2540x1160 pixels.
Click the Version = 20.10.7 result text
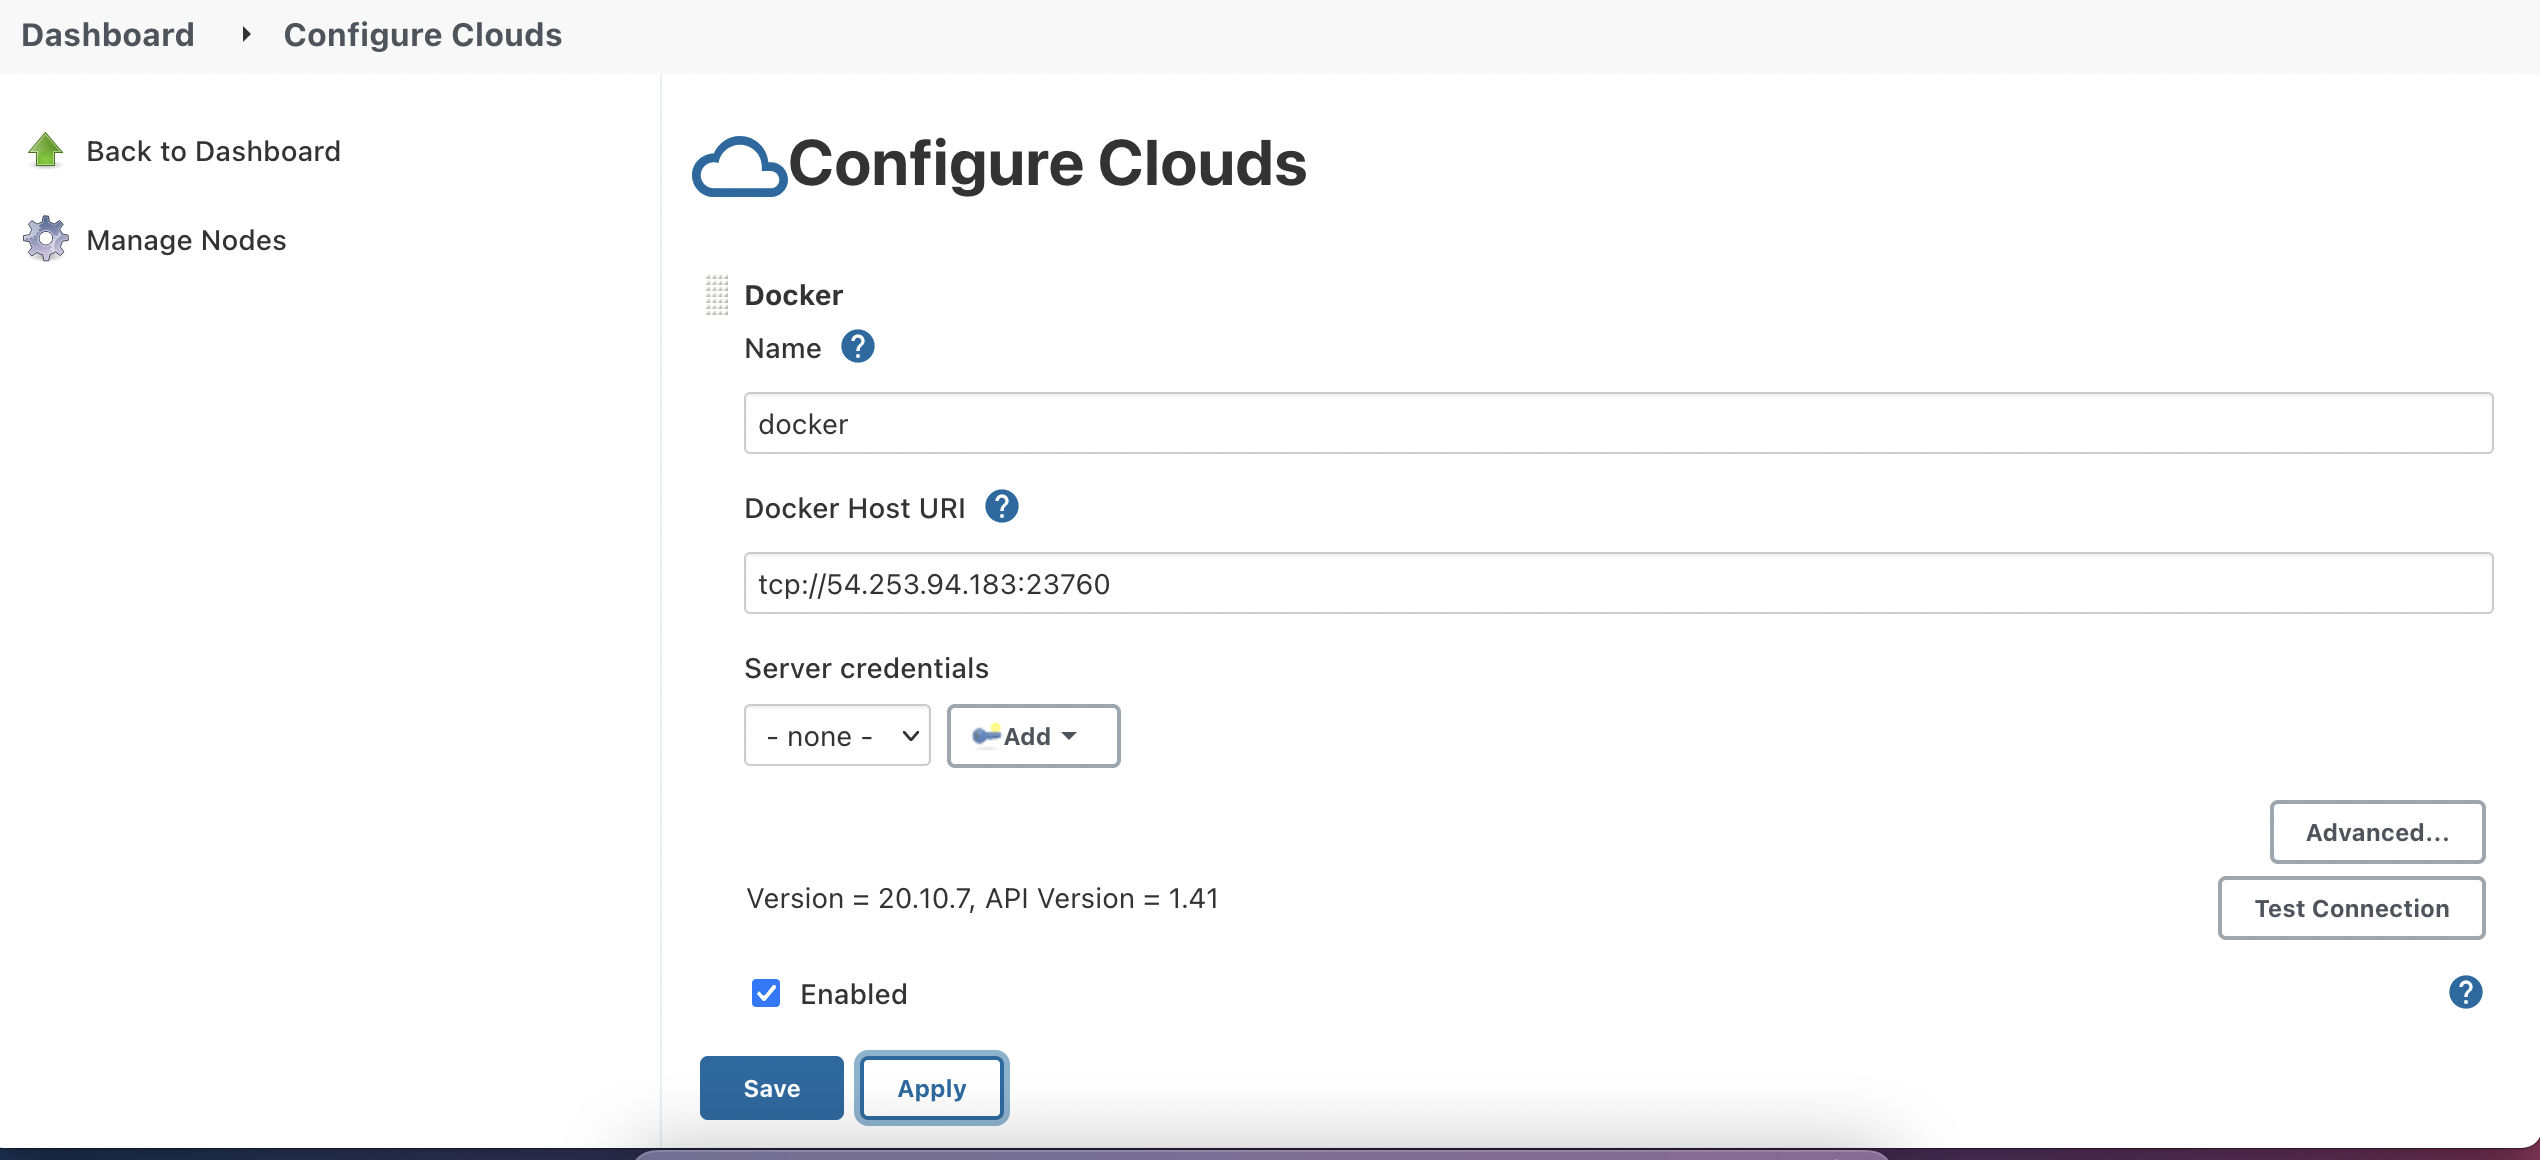982,898
